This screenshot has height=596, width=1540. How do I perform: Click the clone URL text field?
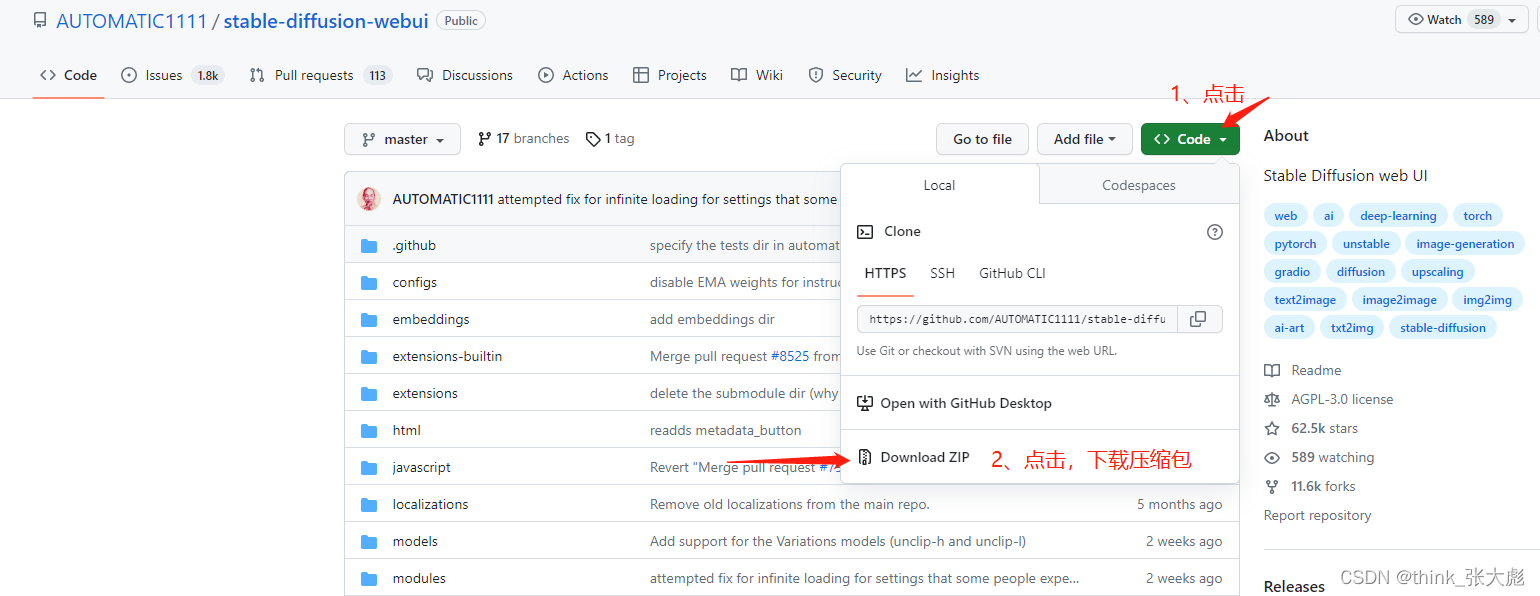click(1017, 319)
